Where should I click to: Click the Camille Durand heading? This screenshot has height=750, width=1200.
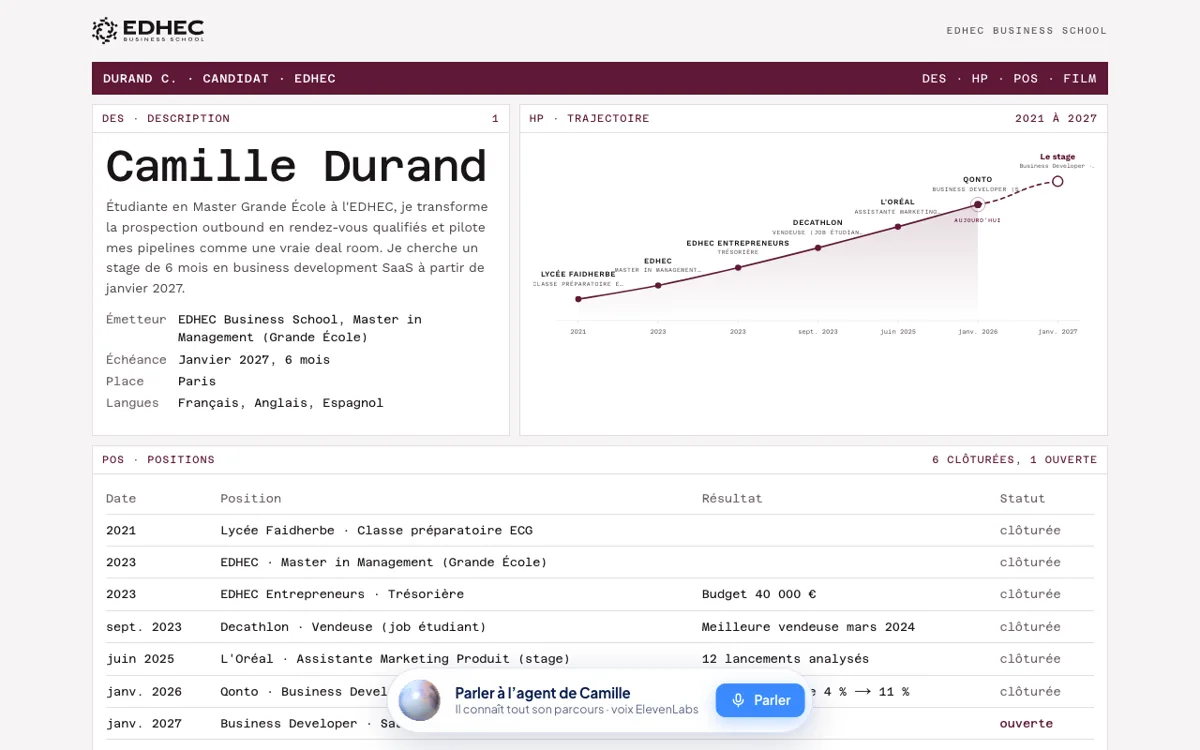click(296, 166)
